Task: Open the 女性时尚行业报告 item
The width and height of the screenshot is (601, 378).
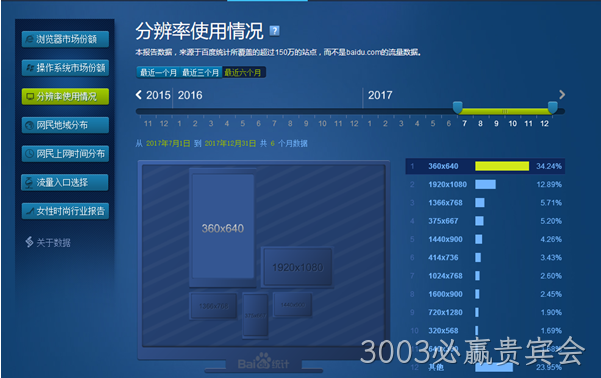Action: click(65, 211)
